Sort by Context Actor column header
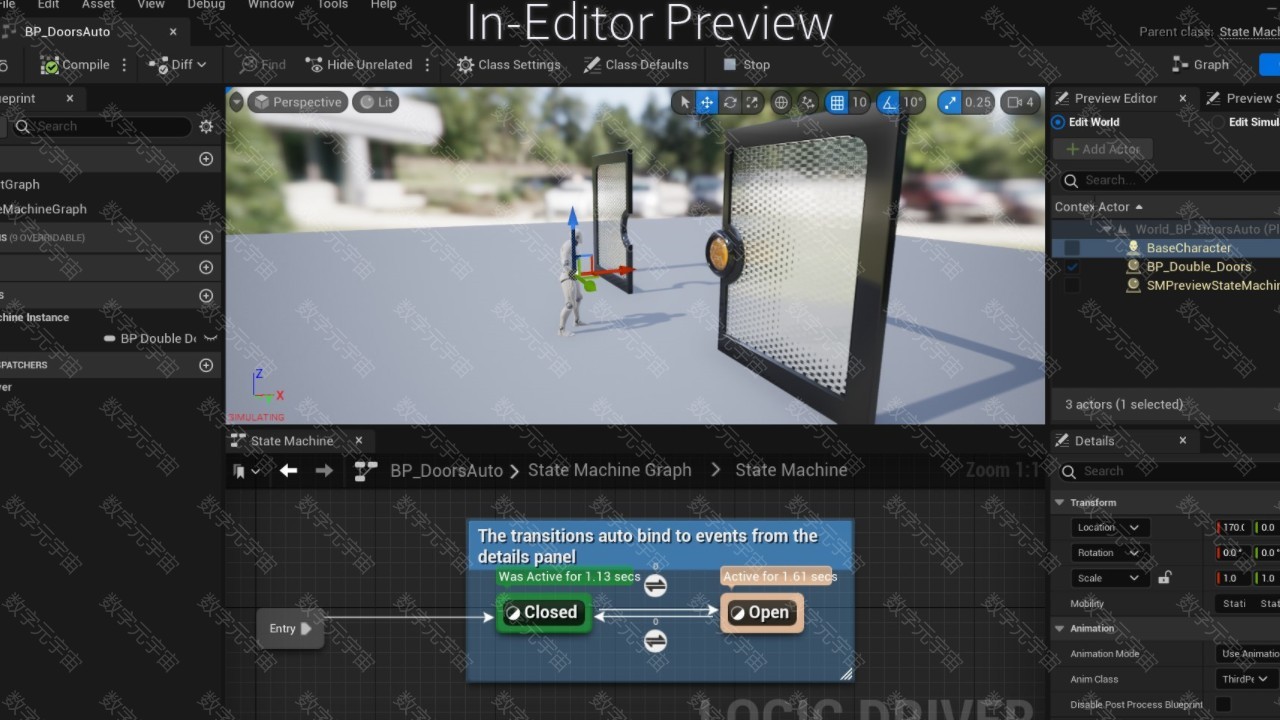Image resolution: width=1280 pixels, height=720 pixels. click(1098, 207)
